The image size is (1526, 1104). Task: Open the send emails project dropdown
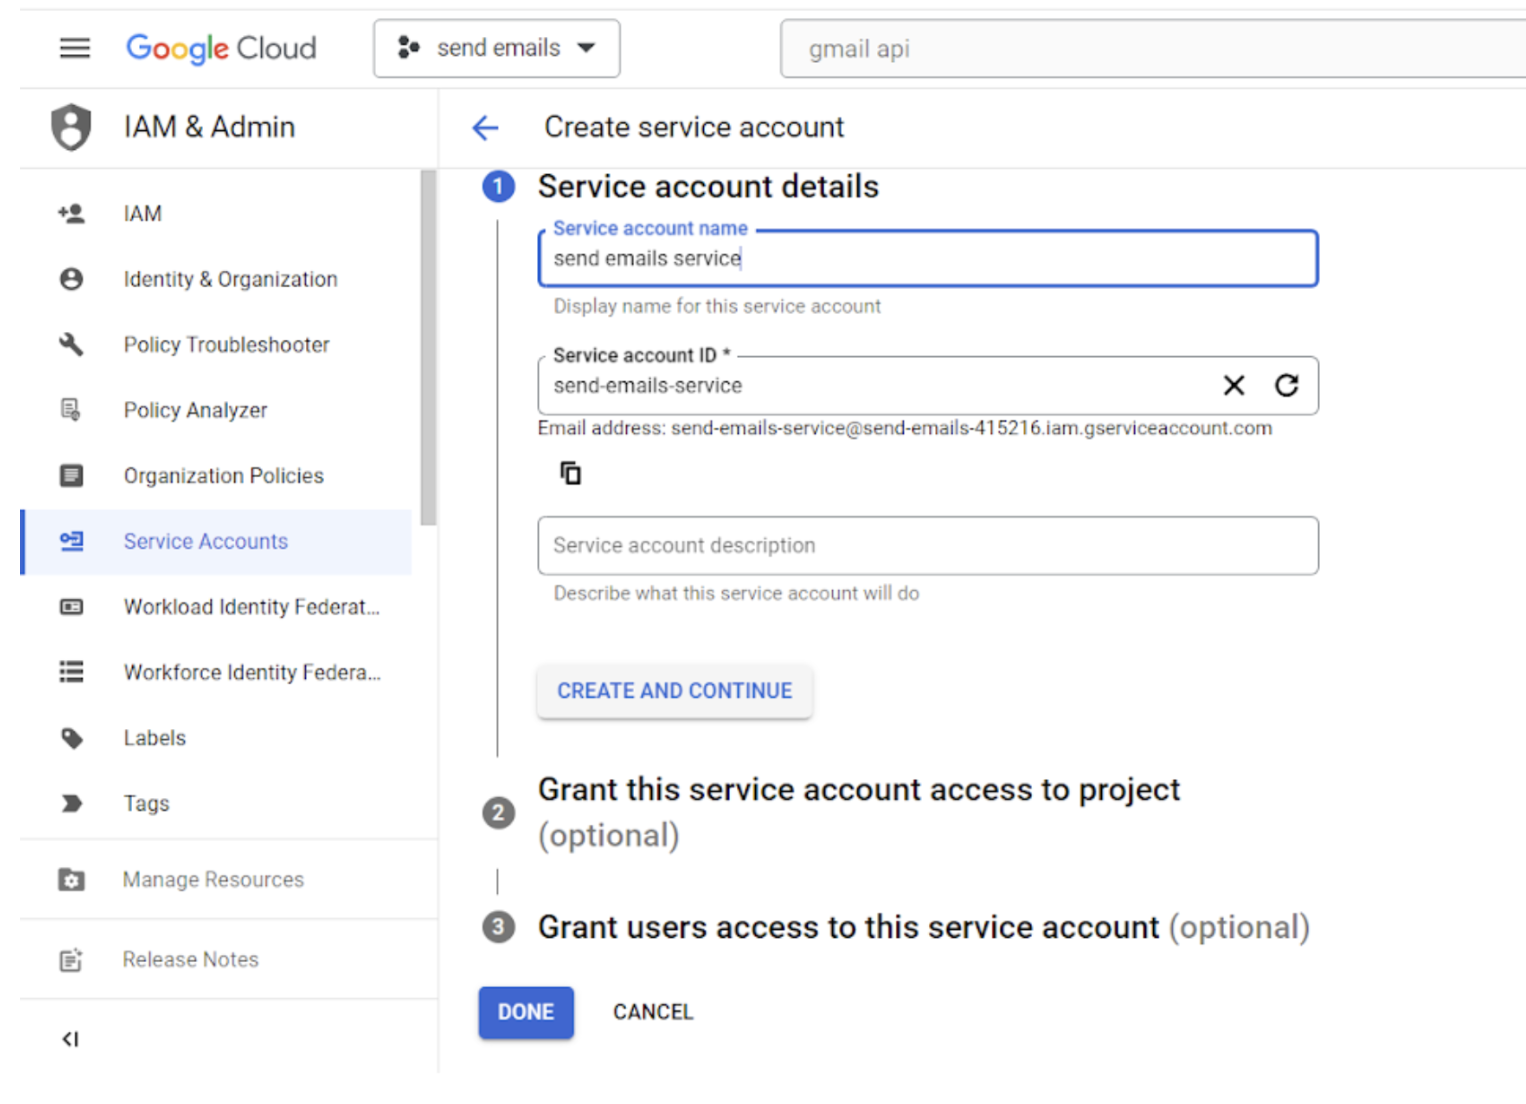click(497, 48)
